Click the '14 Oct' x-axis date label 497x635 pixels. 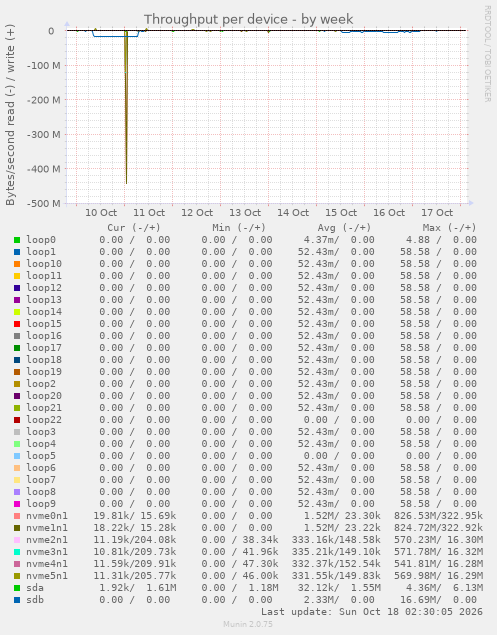click(293, 213)
